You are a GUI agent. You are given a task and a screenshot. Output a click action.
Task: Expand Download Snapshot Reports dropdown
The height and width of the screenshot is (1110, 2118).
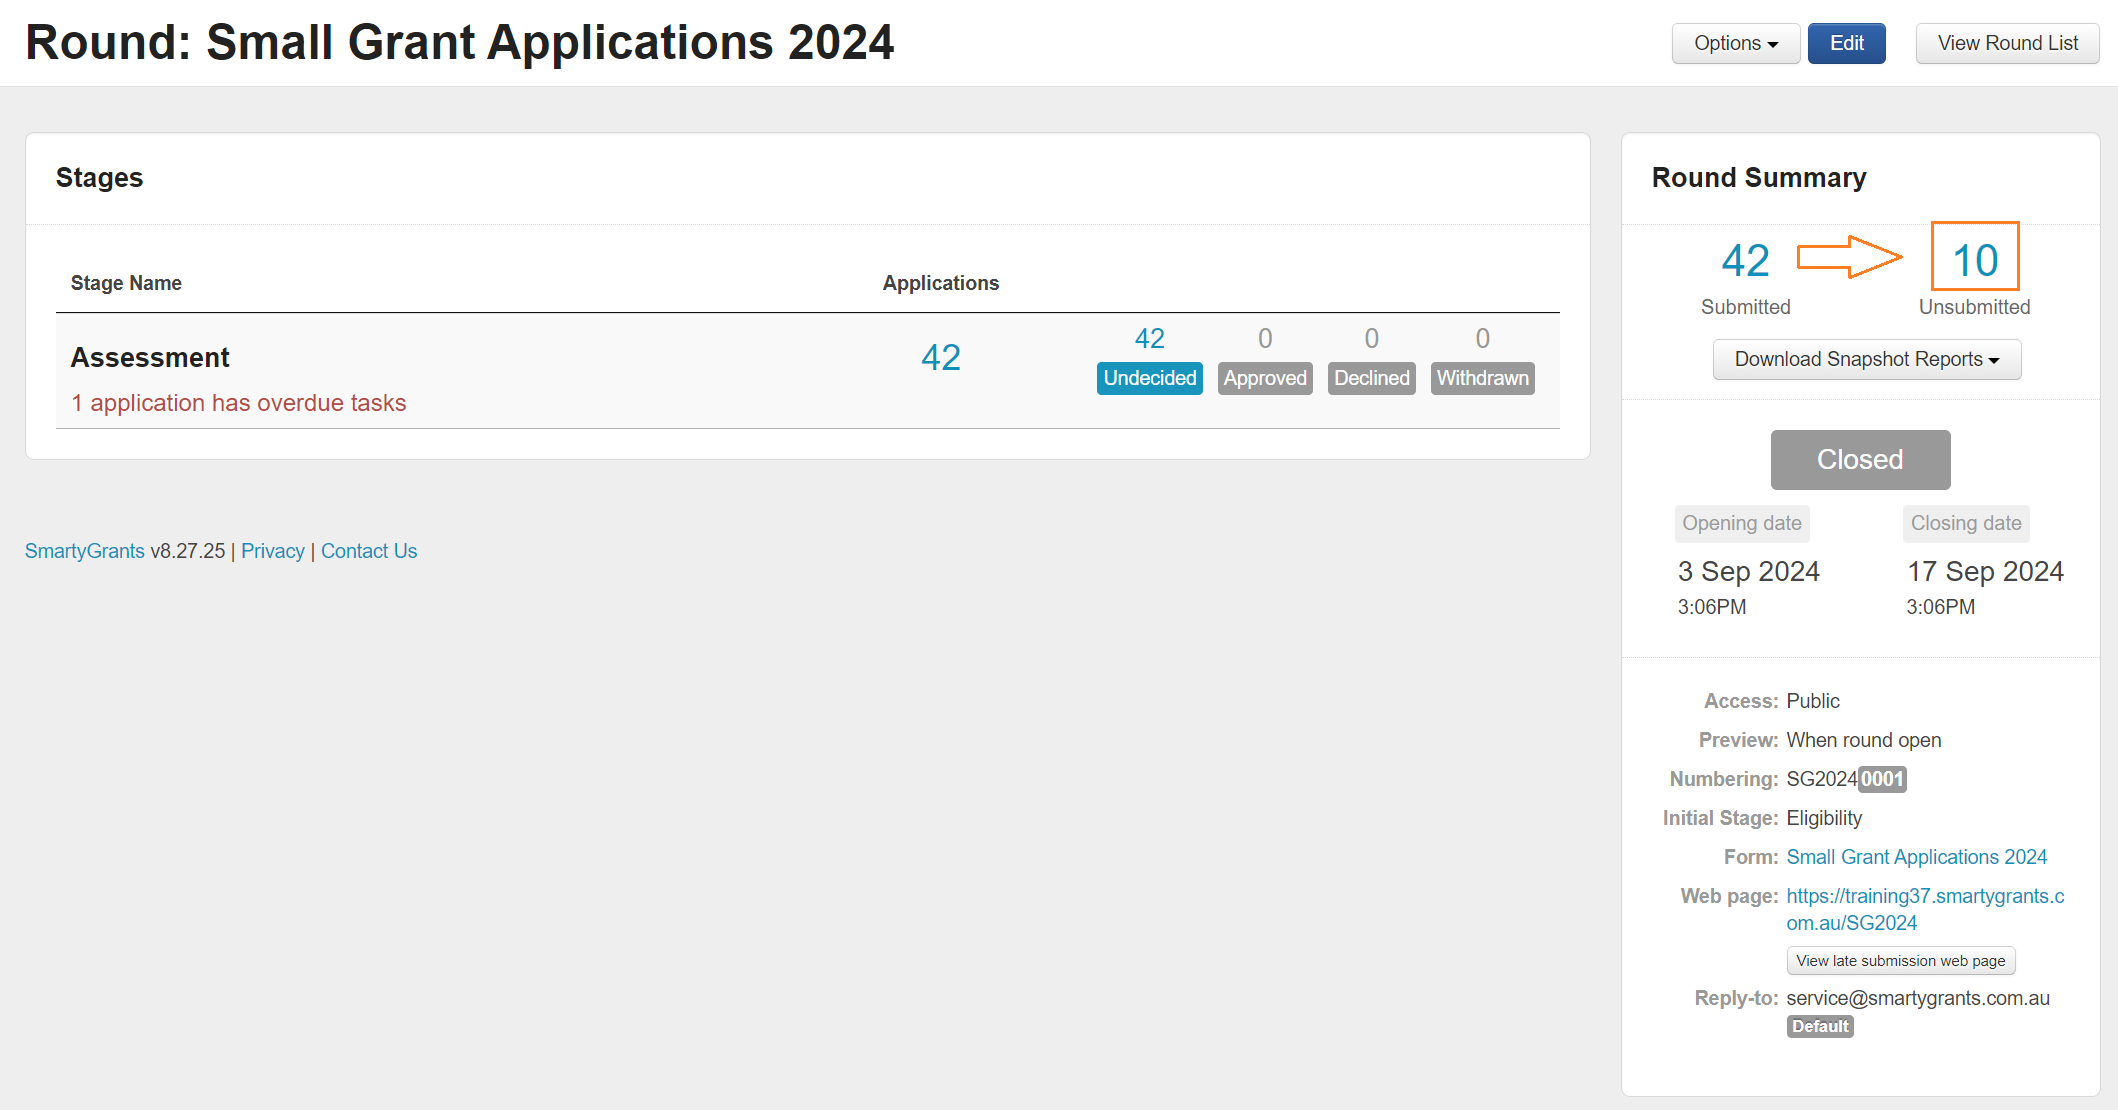pyautogui.click(x=1866, y=360)
